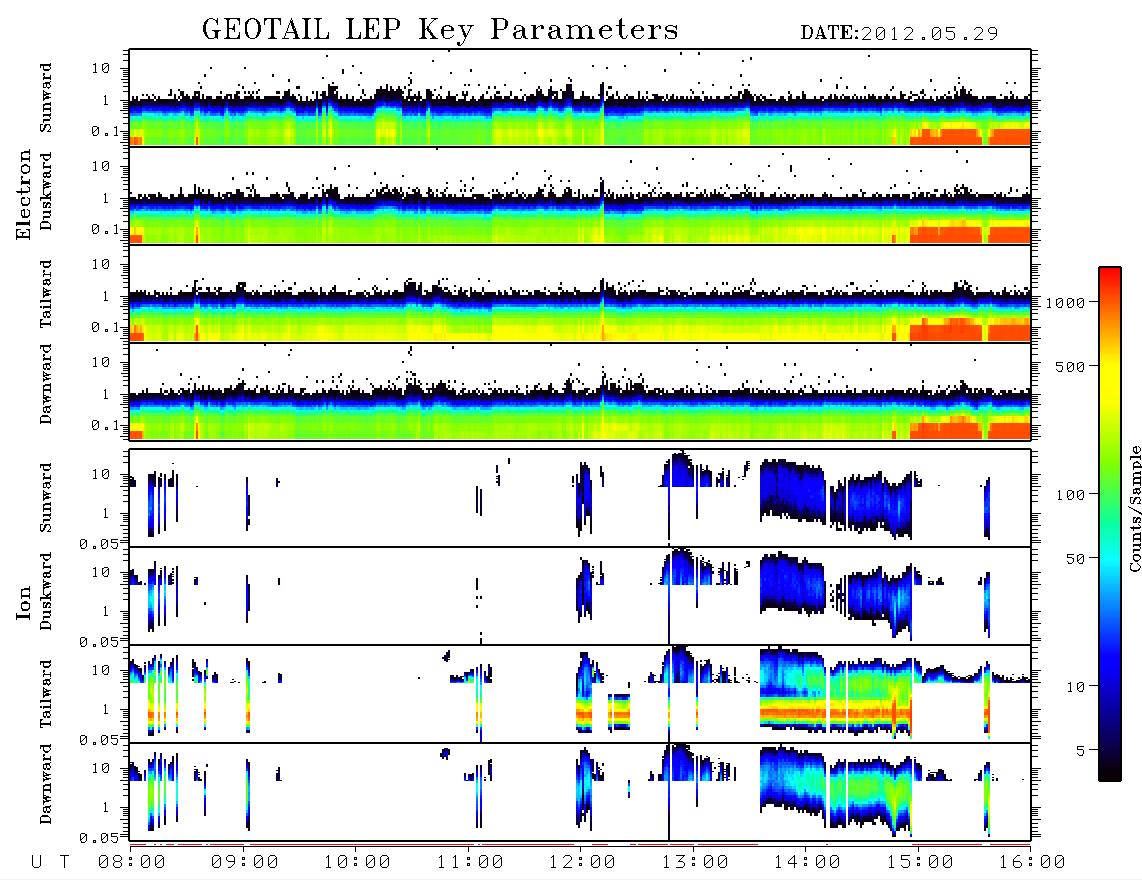The width and height of the screenshot is (1142, 880).
Task: Click the Ion Sunward spectrogram panel
Action: click(580, 498)
